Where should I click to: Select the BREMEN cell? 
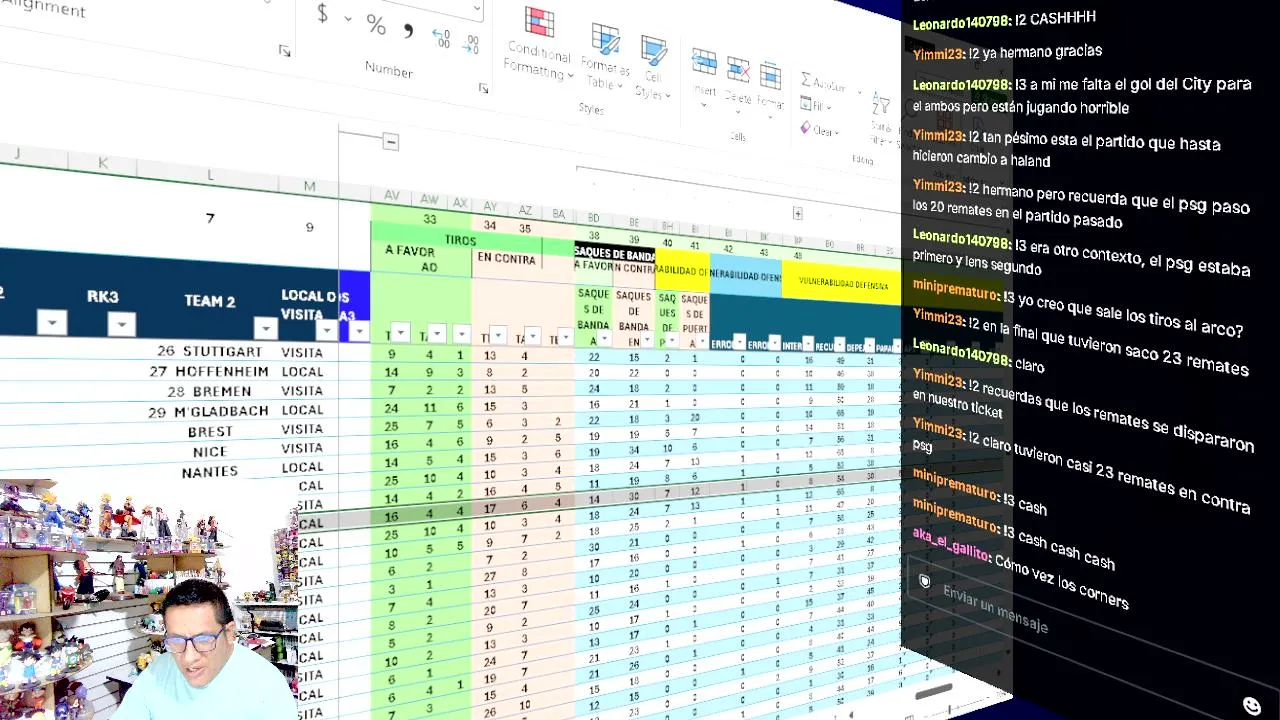[x=222, y=391]
